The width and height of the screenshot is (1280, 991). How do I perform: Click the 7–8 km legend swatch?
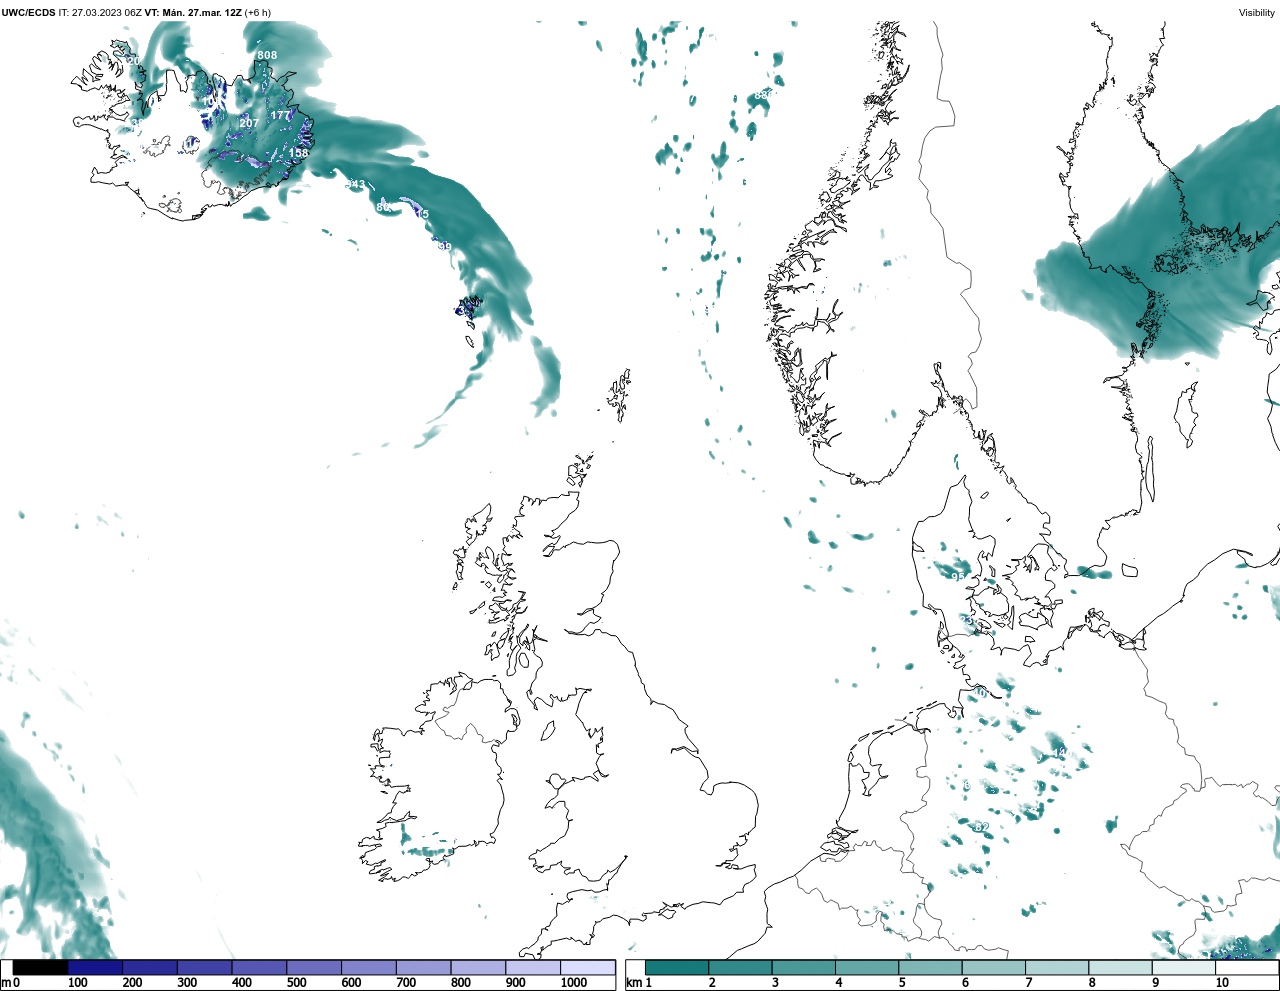(x=1056, y=967)
